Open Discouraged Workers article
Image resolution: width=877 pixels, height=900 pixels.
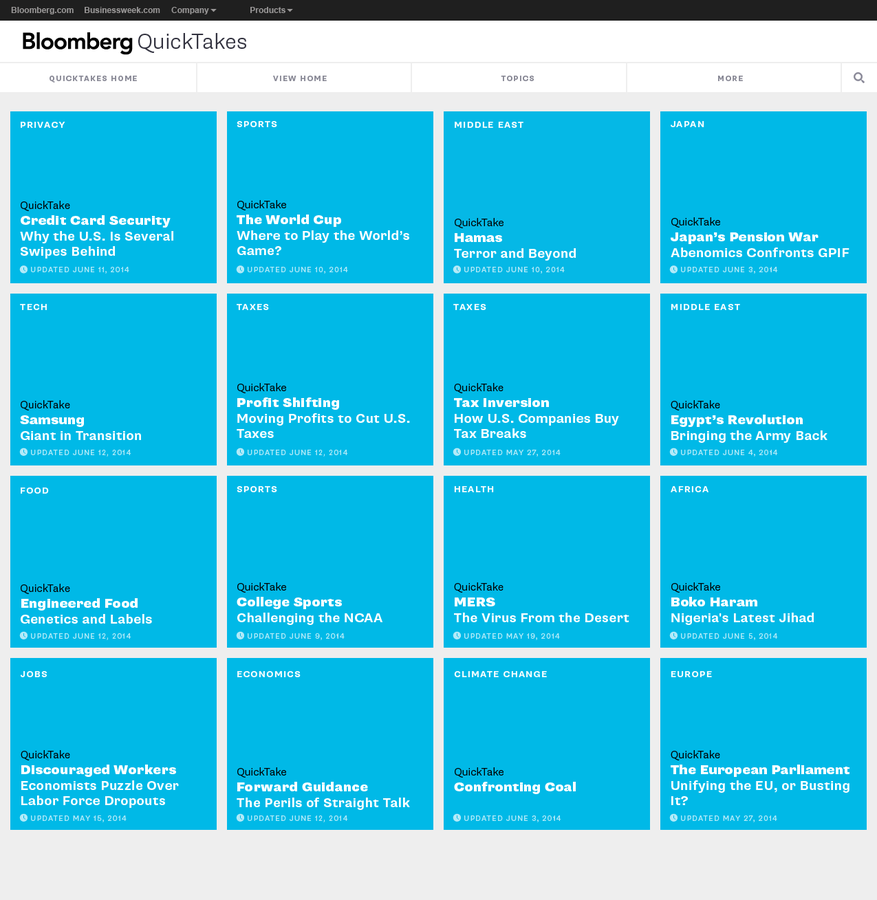(114, 744)
